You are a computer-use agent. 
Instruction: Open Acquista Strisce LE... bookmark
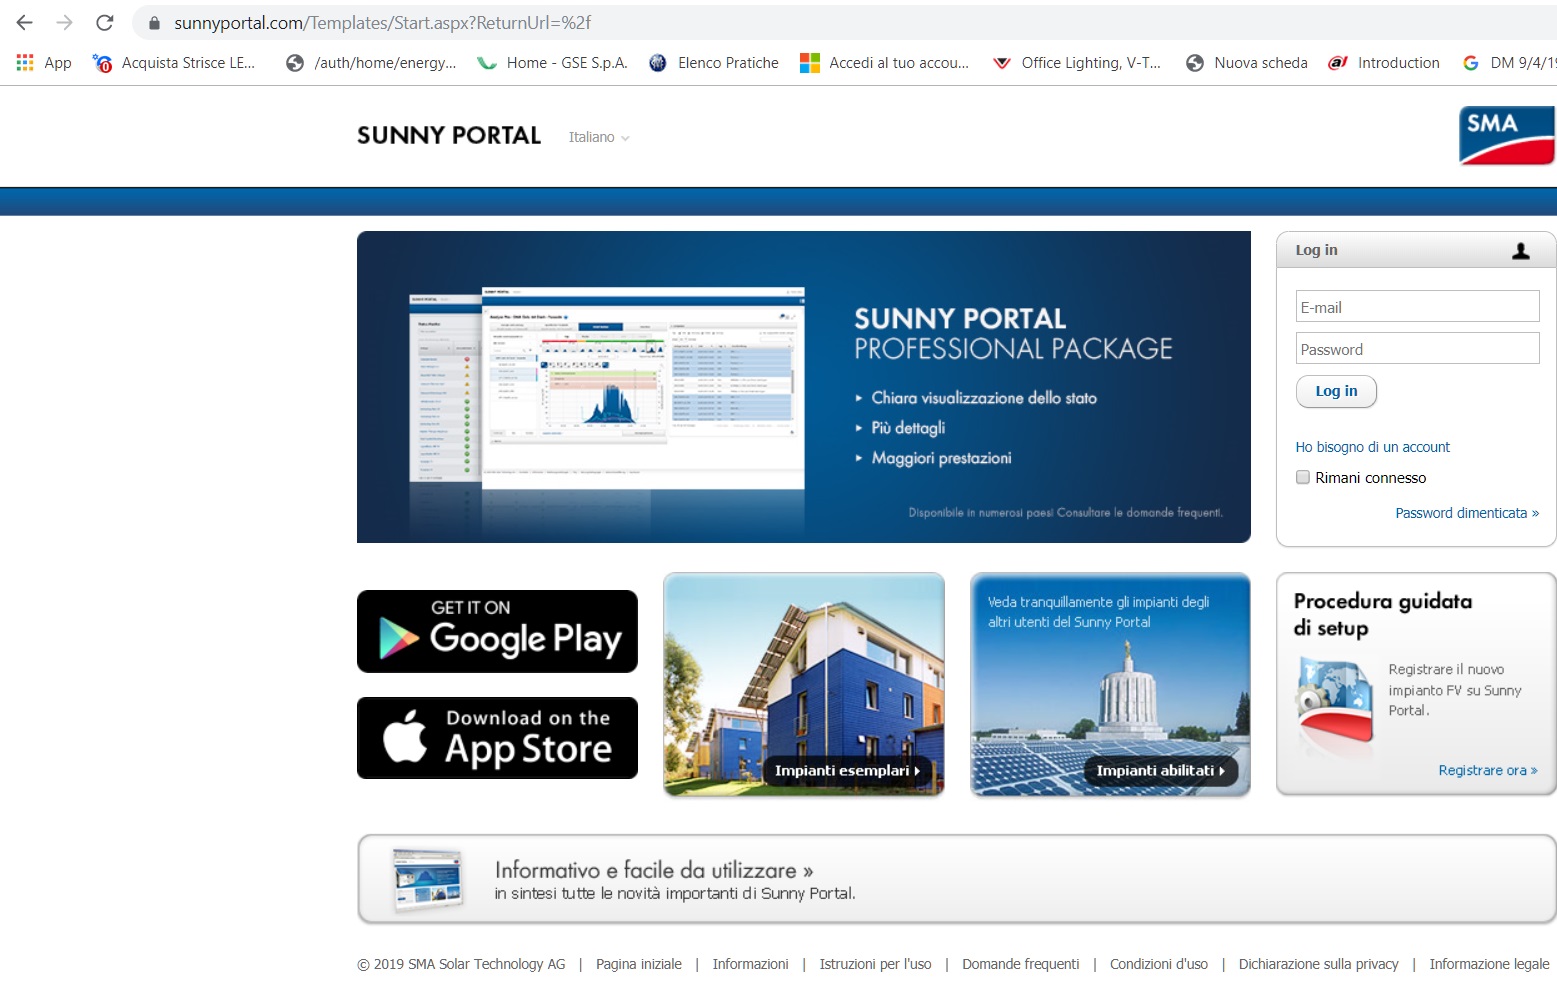click(174, 62)
